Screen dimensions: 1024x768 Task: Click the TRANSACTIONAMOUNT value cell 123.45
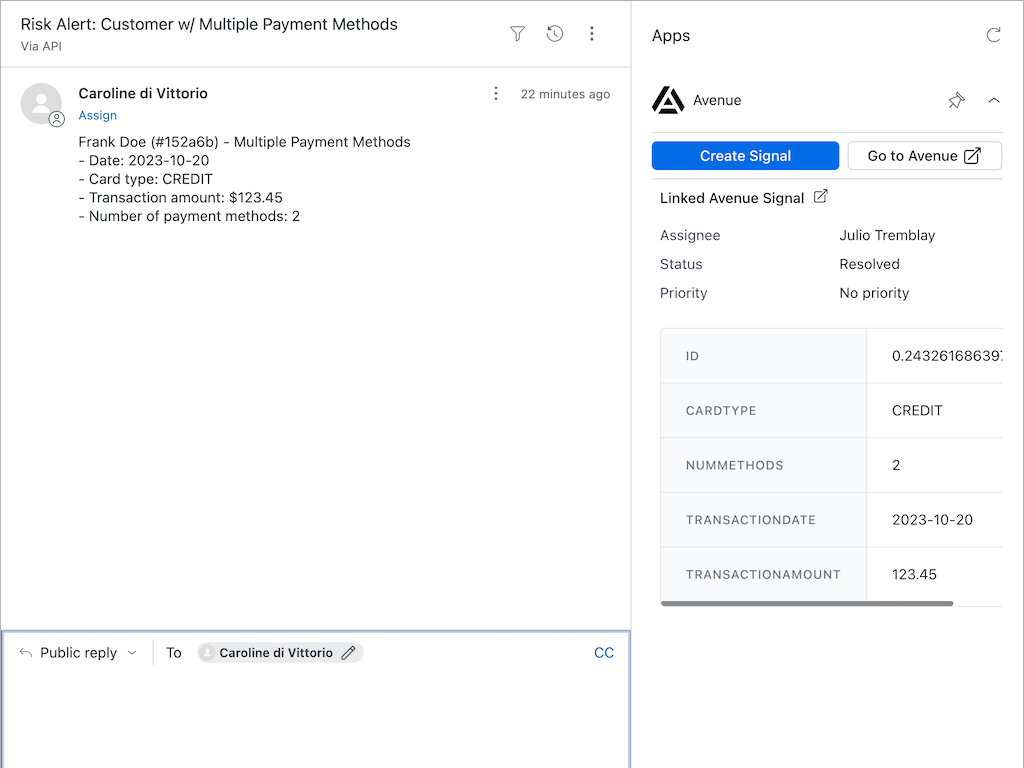pos(914,574)
